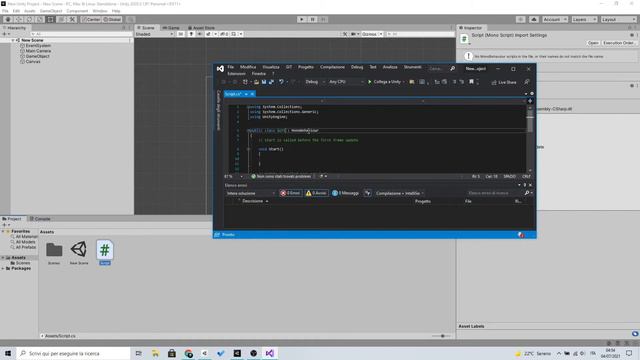Select the Unity Transform tool

click(61, 19)
